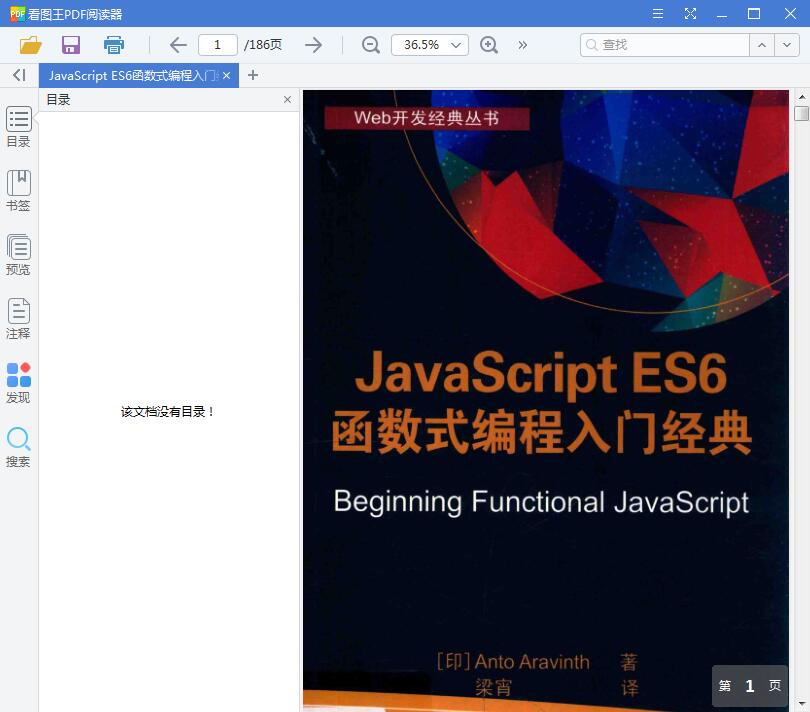This screenshot has width=810, height=712.
Task: Open the 目录 contents sidebar panel
Action: click(19, 127)
